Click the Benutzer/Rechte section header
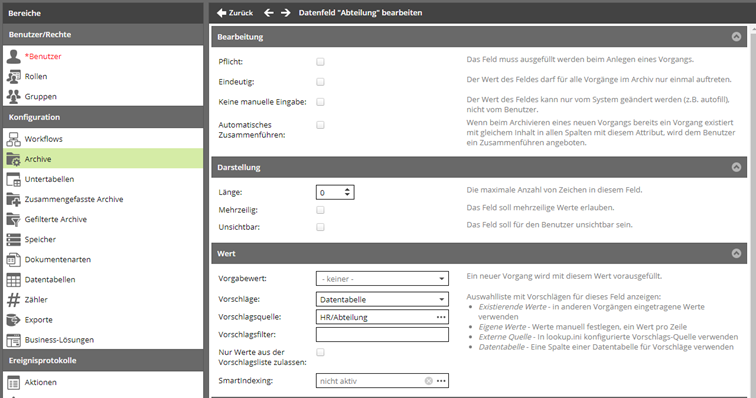This screenshot has width=756, height=398. click(x=103, y=35)
